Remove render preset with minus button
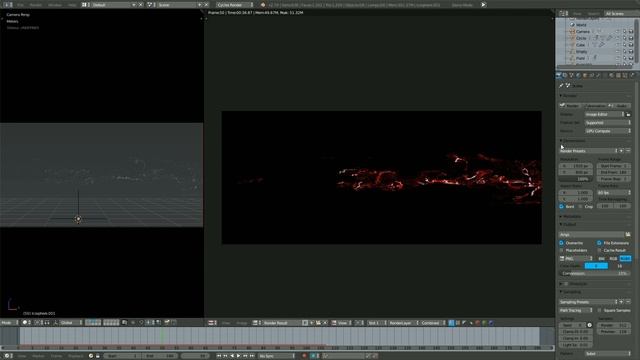640x360 pixels. (x=628, y=151)
